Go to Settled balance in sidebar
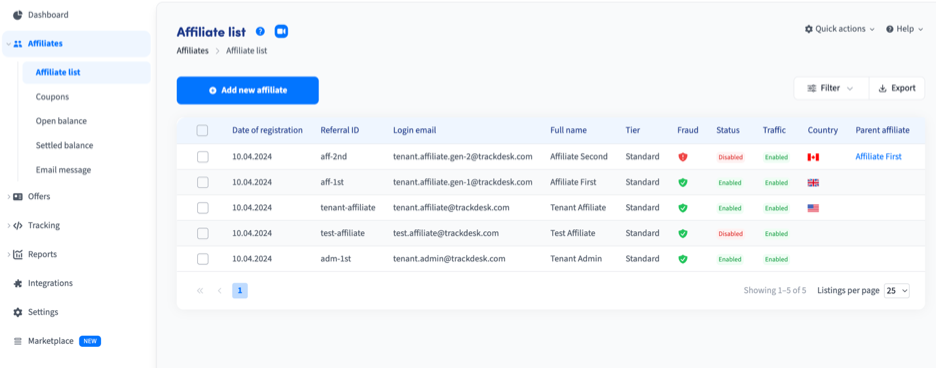 [64, 145]
